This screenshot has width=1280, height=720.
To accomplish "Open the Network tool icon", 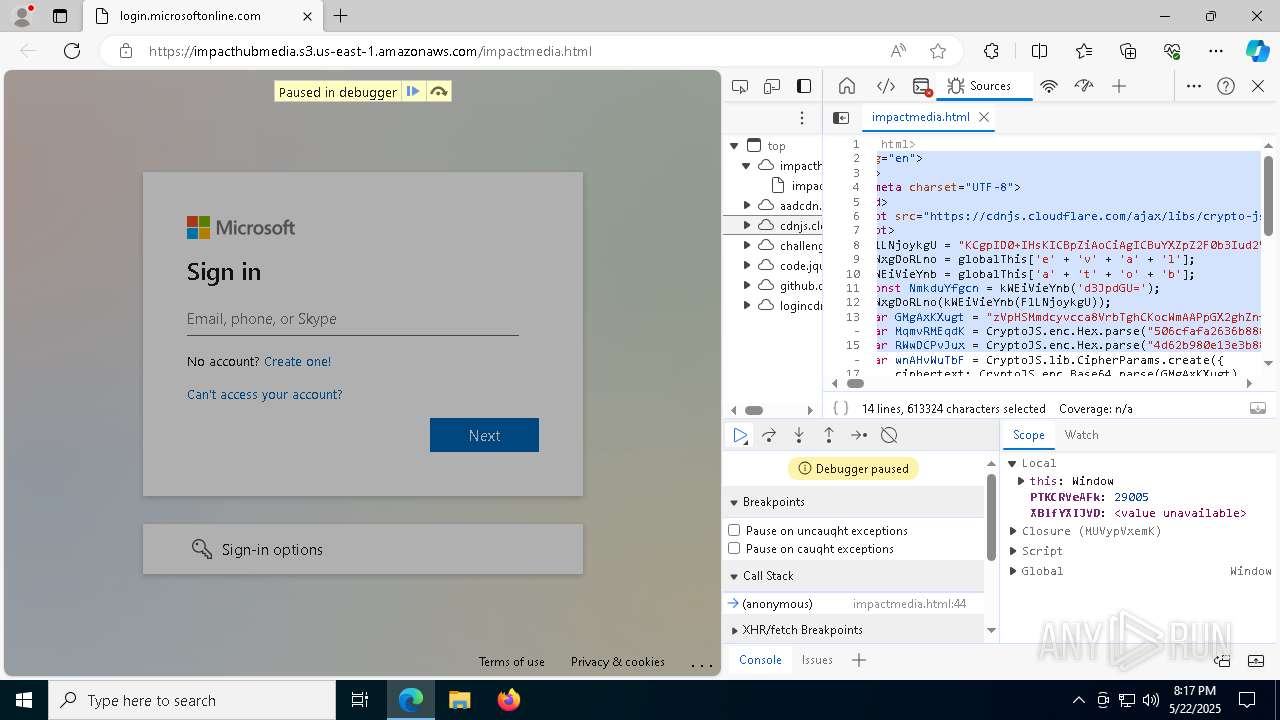I will point(1049,86).
